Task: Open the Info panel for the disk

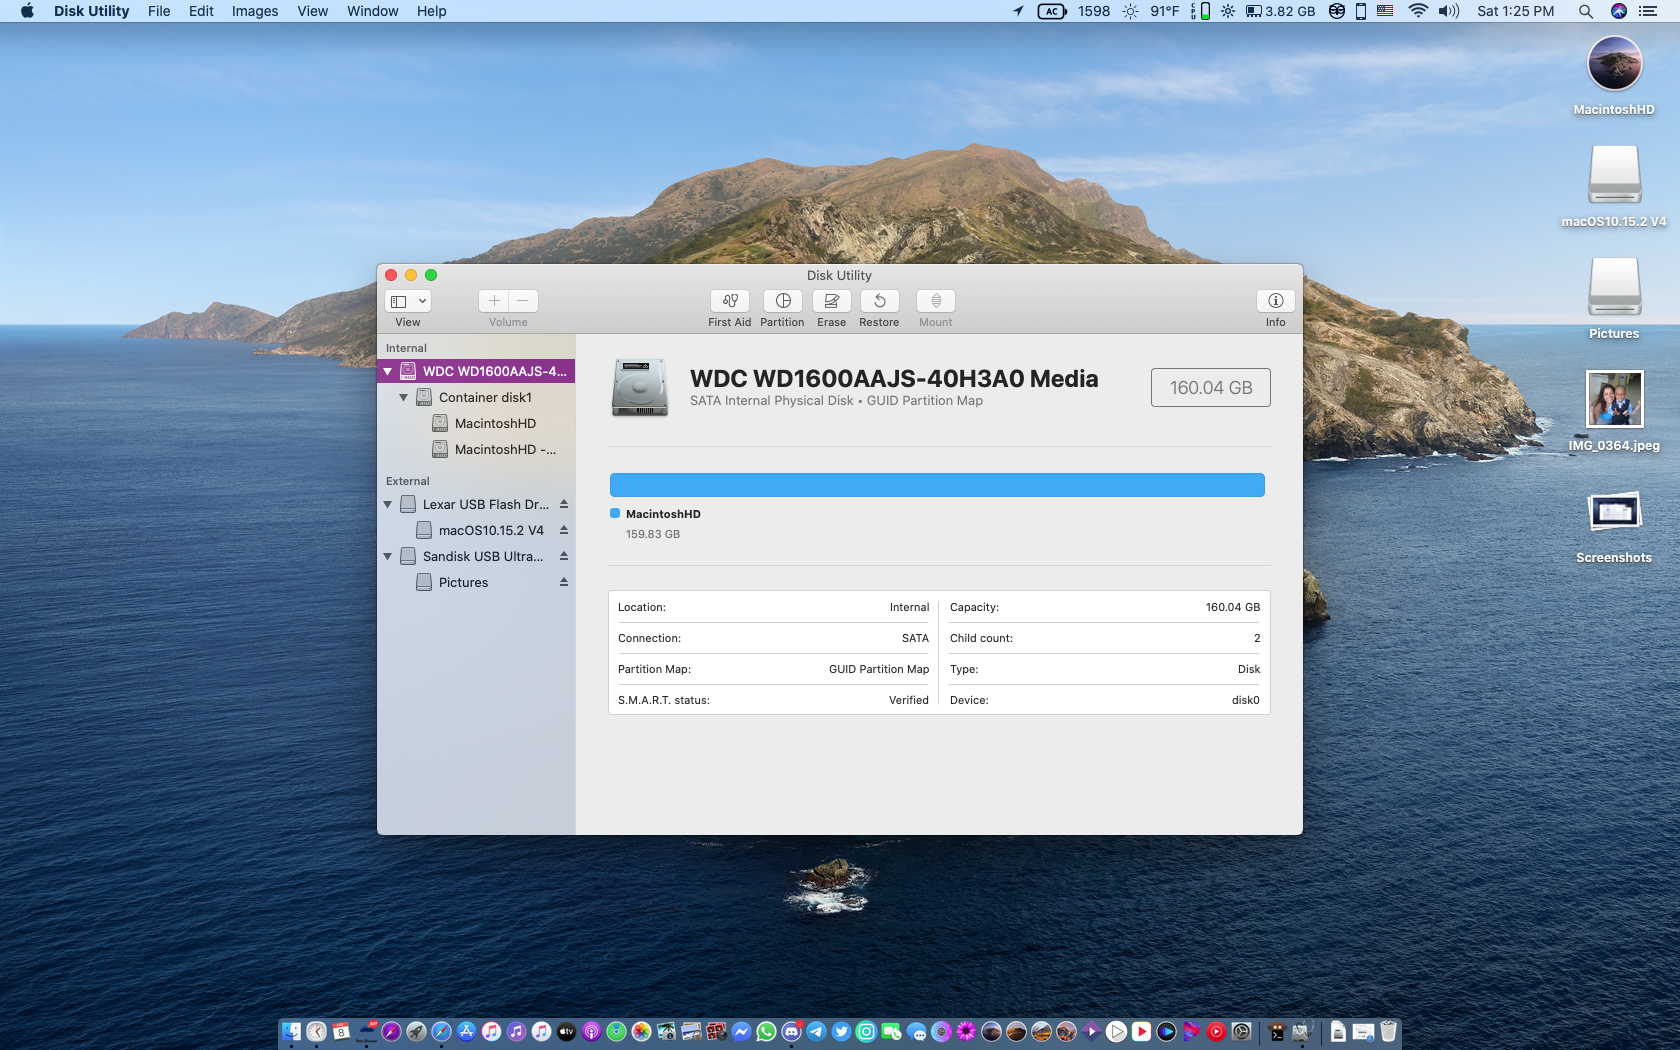Action: pos(1275,301)
